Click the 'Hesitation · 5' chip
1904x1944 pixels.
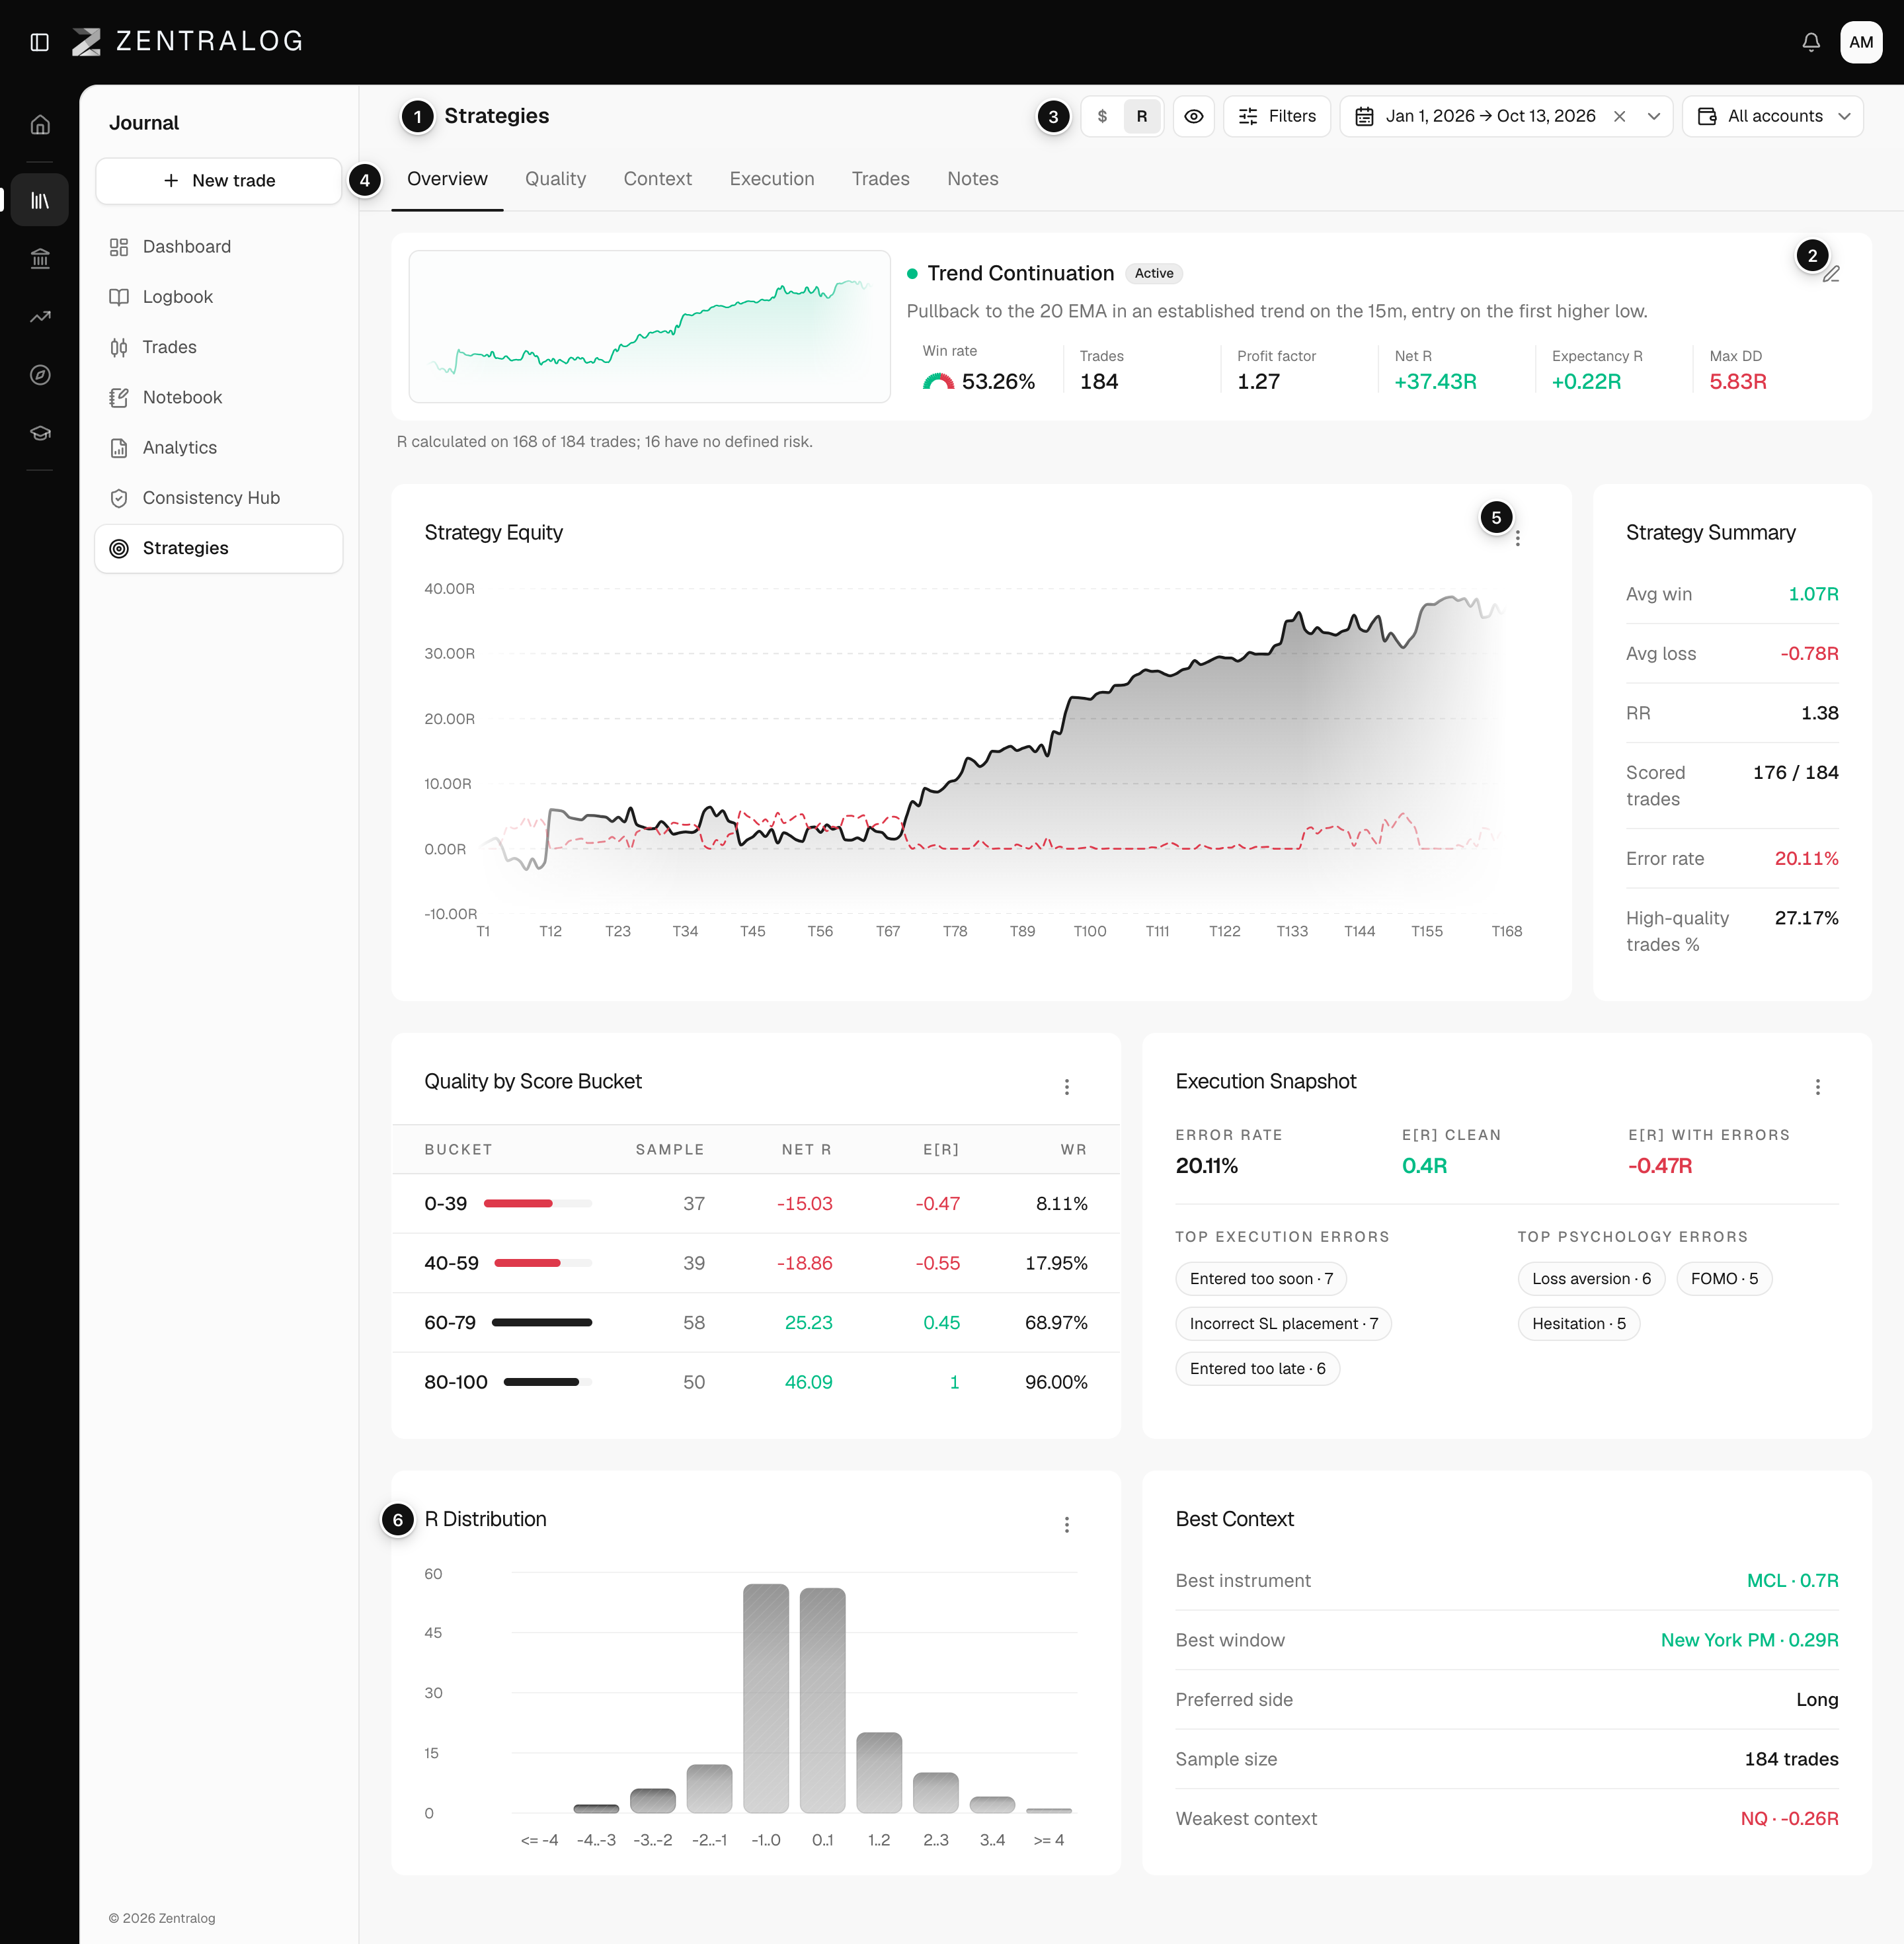[x=1578, y=1324]
